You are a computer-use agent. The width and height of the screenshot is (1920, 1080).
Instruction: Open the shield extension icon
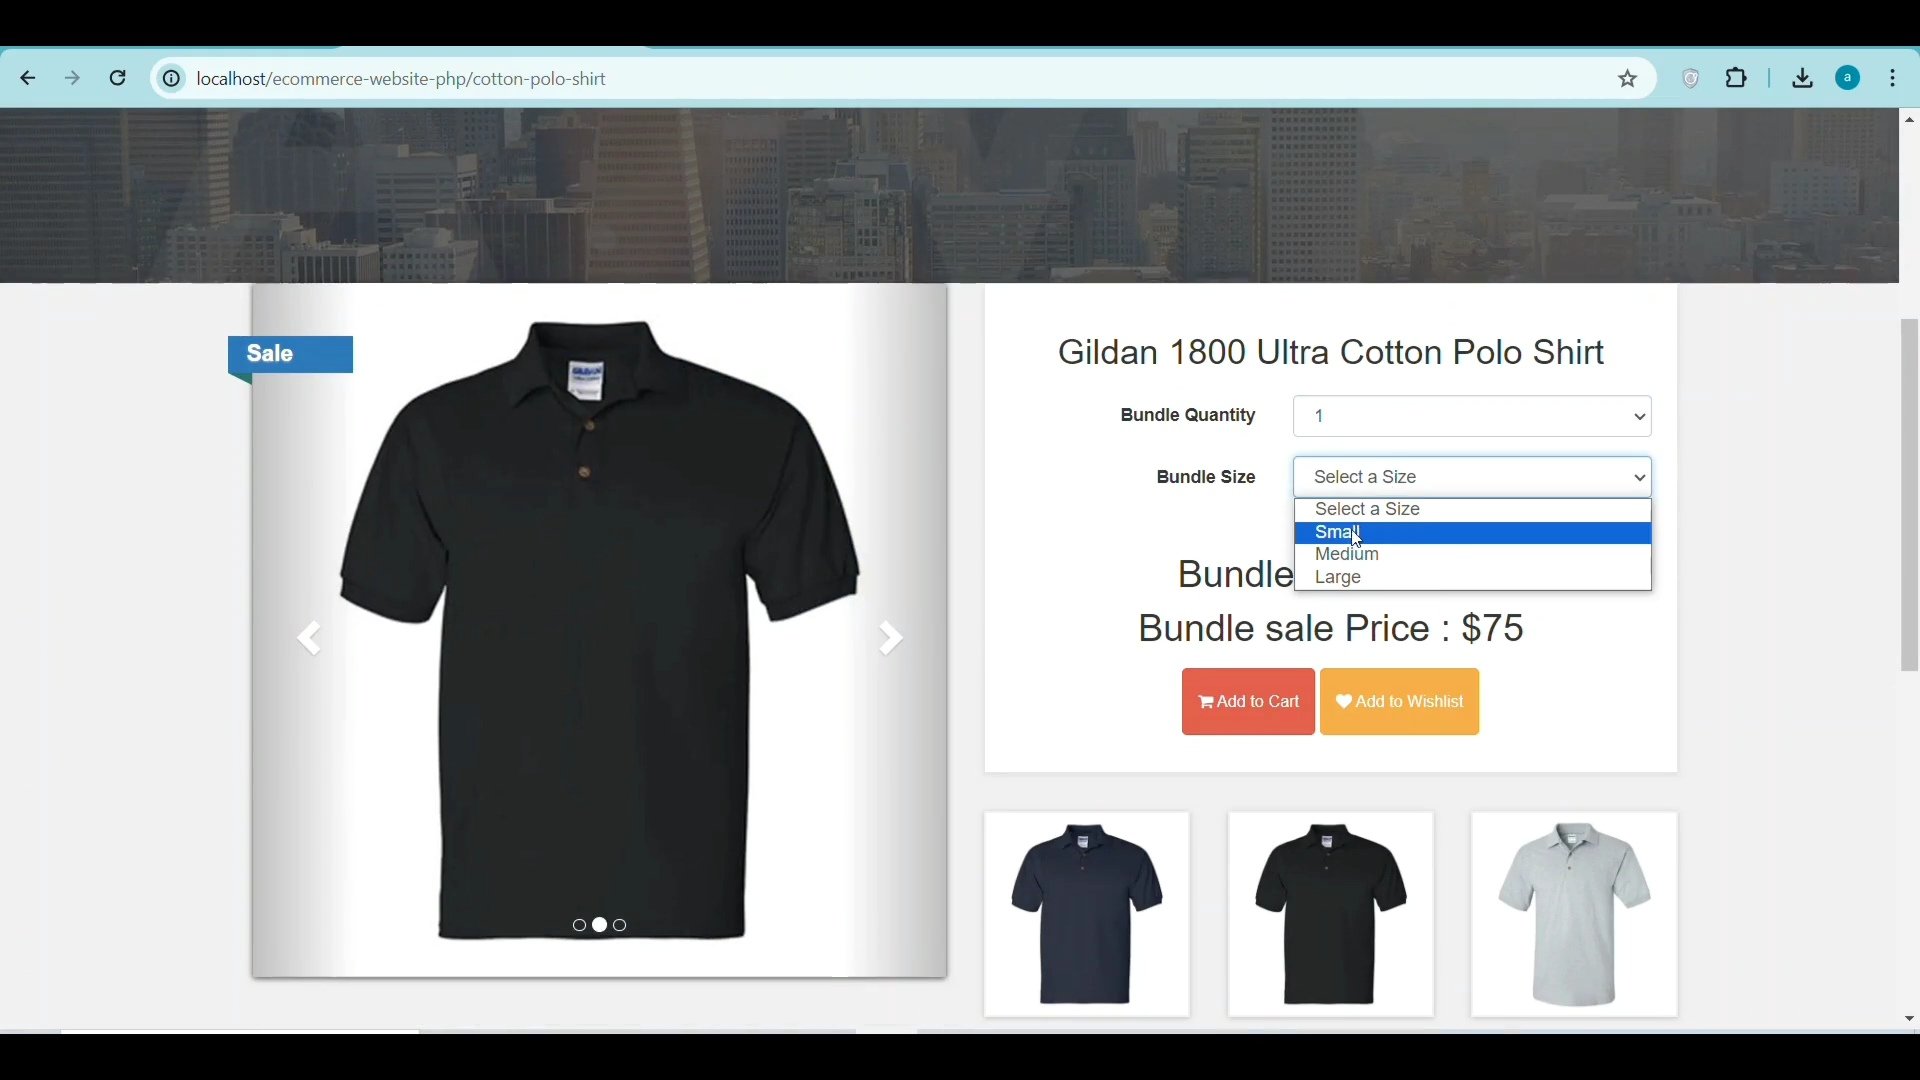pyautogui.click(x=1691, y=78)
